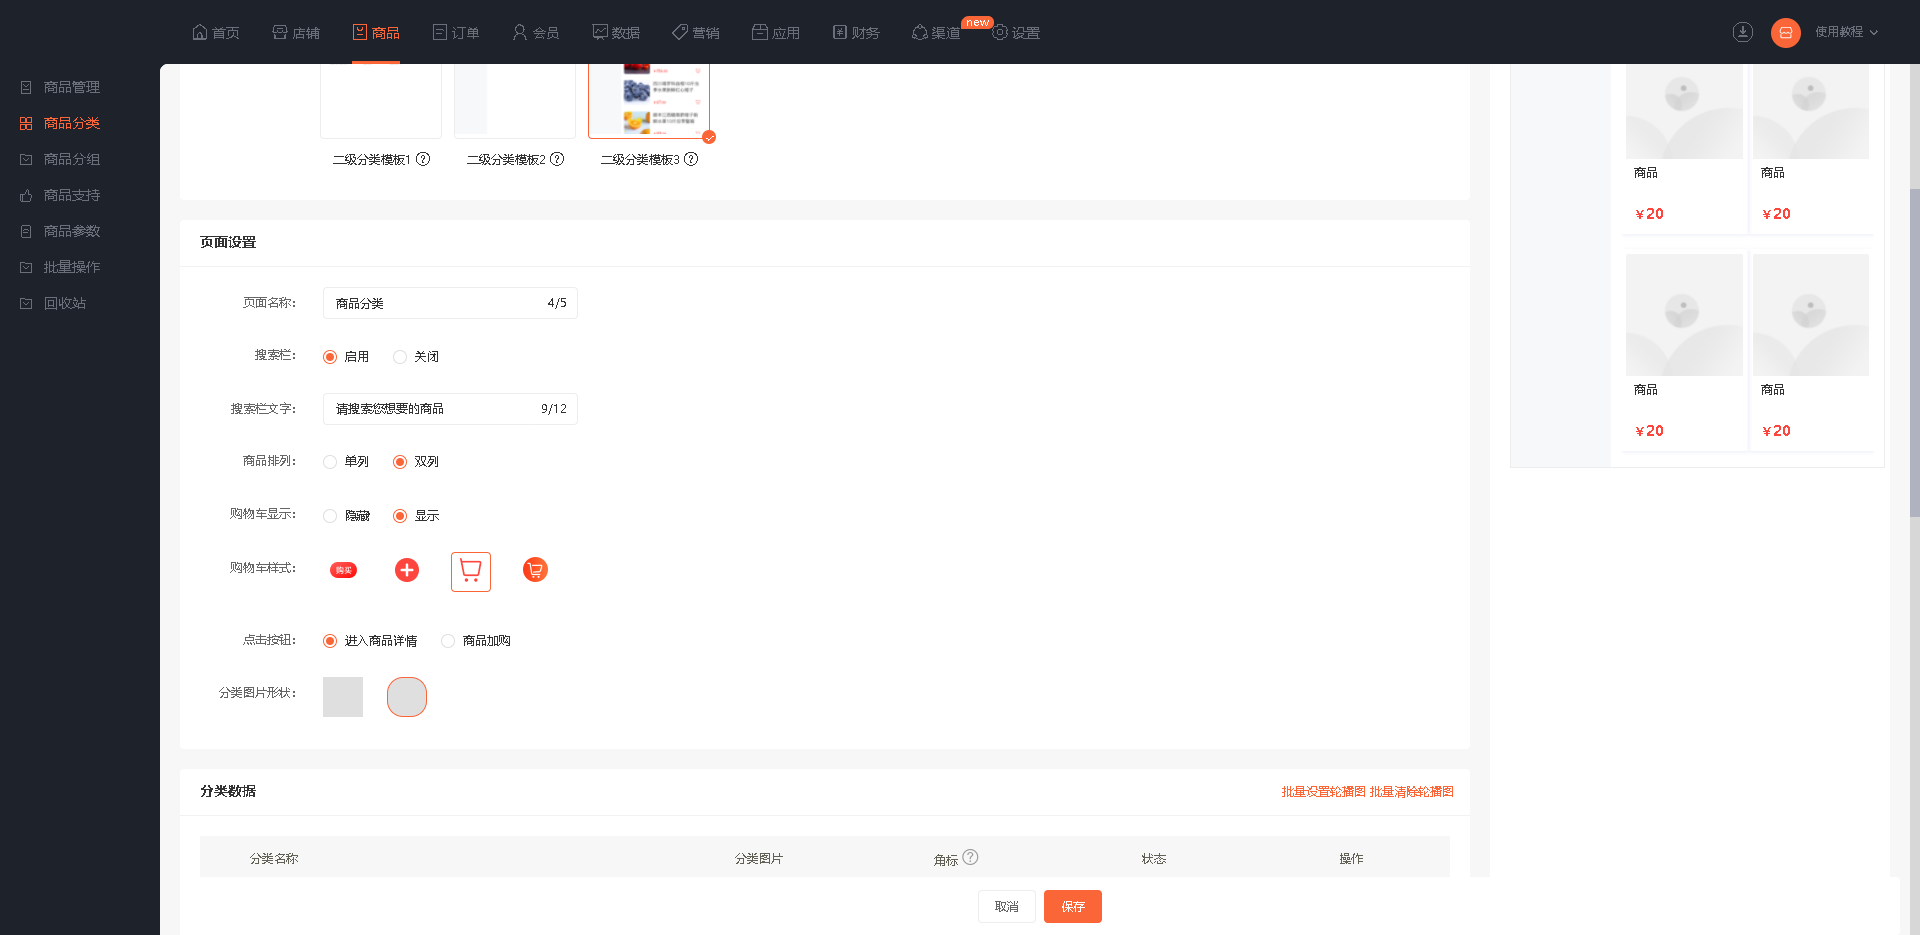Screen dimensions: 1920x935
Task: Click the 批量操作 sidebar icon
Action: (26, 268)
